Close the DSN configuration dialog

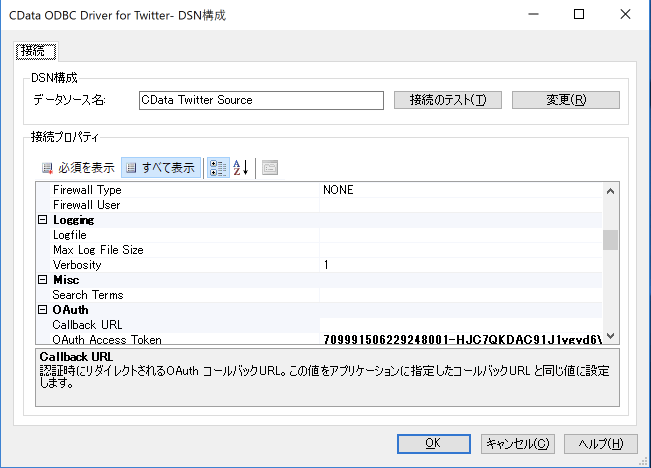(x=625, y=15)
